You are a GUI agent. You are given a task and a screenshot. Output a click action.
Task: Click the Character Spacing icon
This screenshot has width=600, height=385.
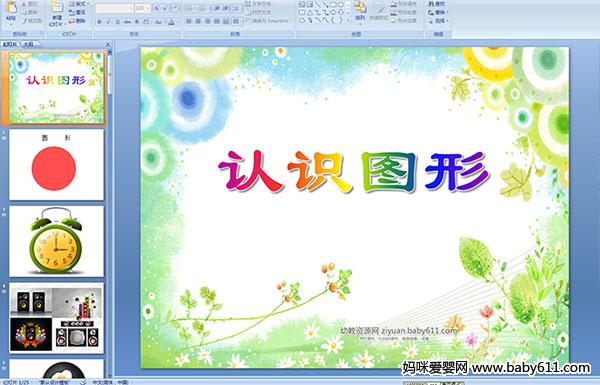pyautogui.click(x=146, y=22)
